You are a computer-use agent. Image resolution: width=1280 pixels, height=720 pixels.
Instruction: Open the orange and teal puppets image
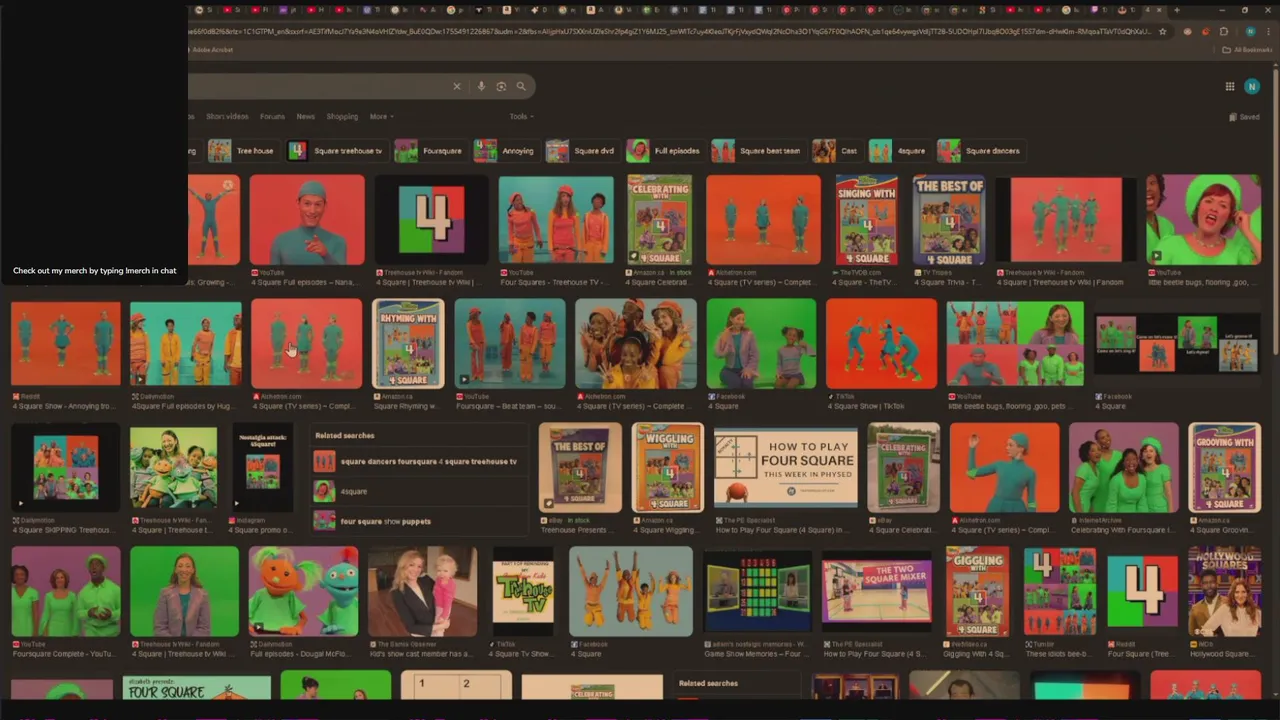pos(303,591)
